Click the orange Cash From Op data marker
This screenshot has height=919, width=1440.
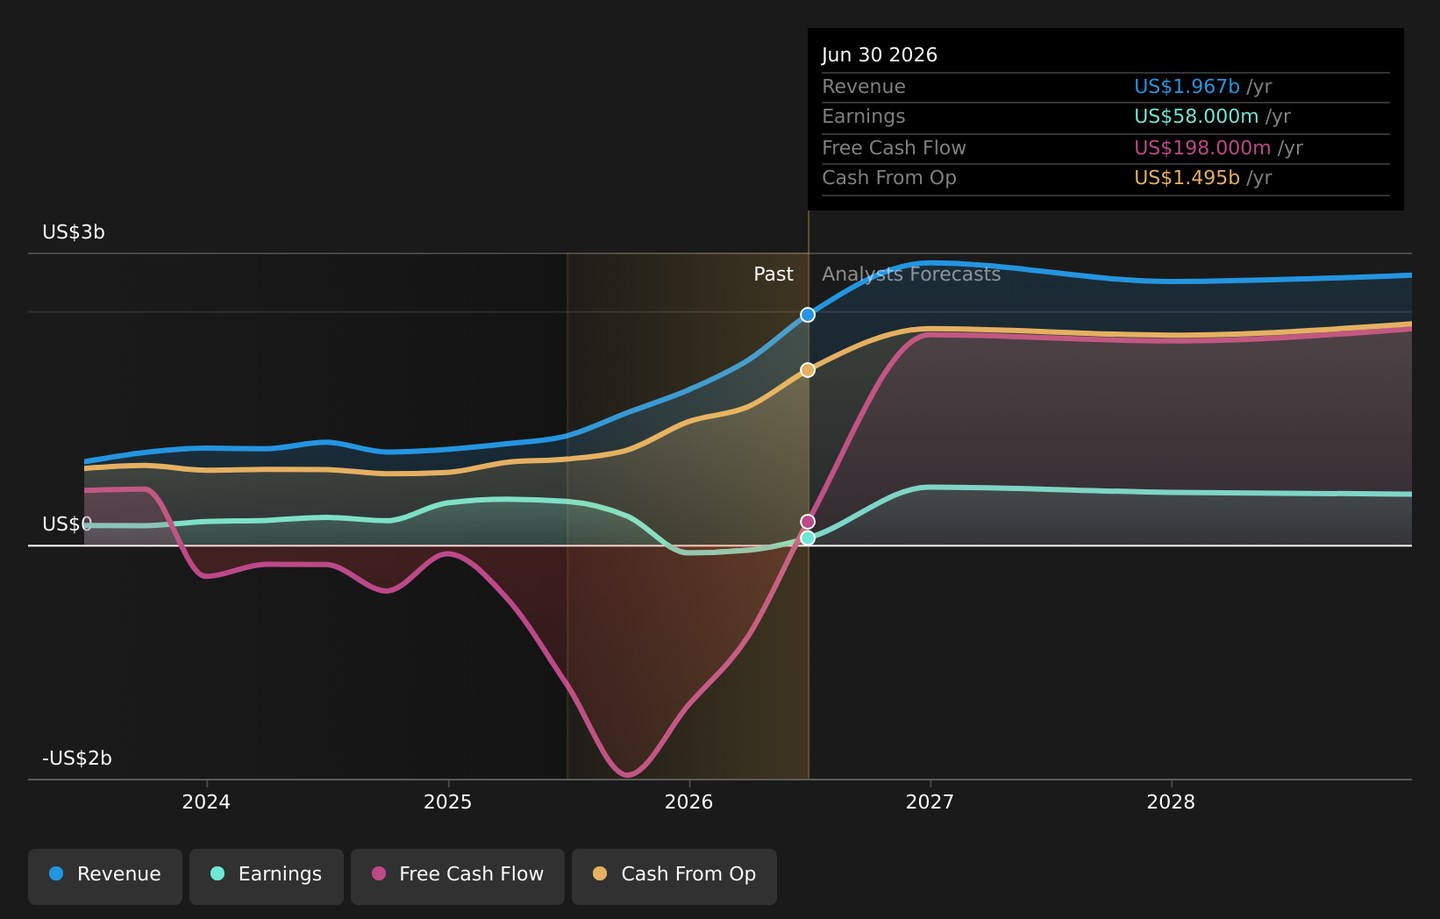808,370
